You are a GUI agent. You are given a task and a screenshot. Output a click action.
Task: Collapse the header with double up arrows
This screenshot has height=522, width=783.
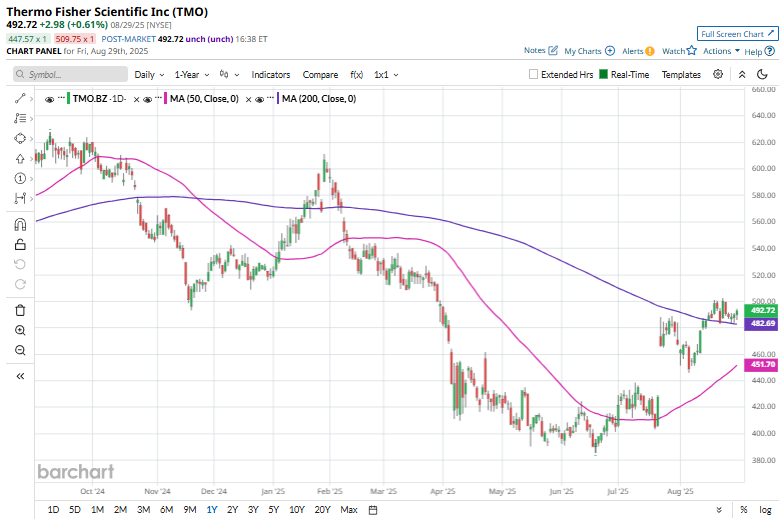click(742, 74)
